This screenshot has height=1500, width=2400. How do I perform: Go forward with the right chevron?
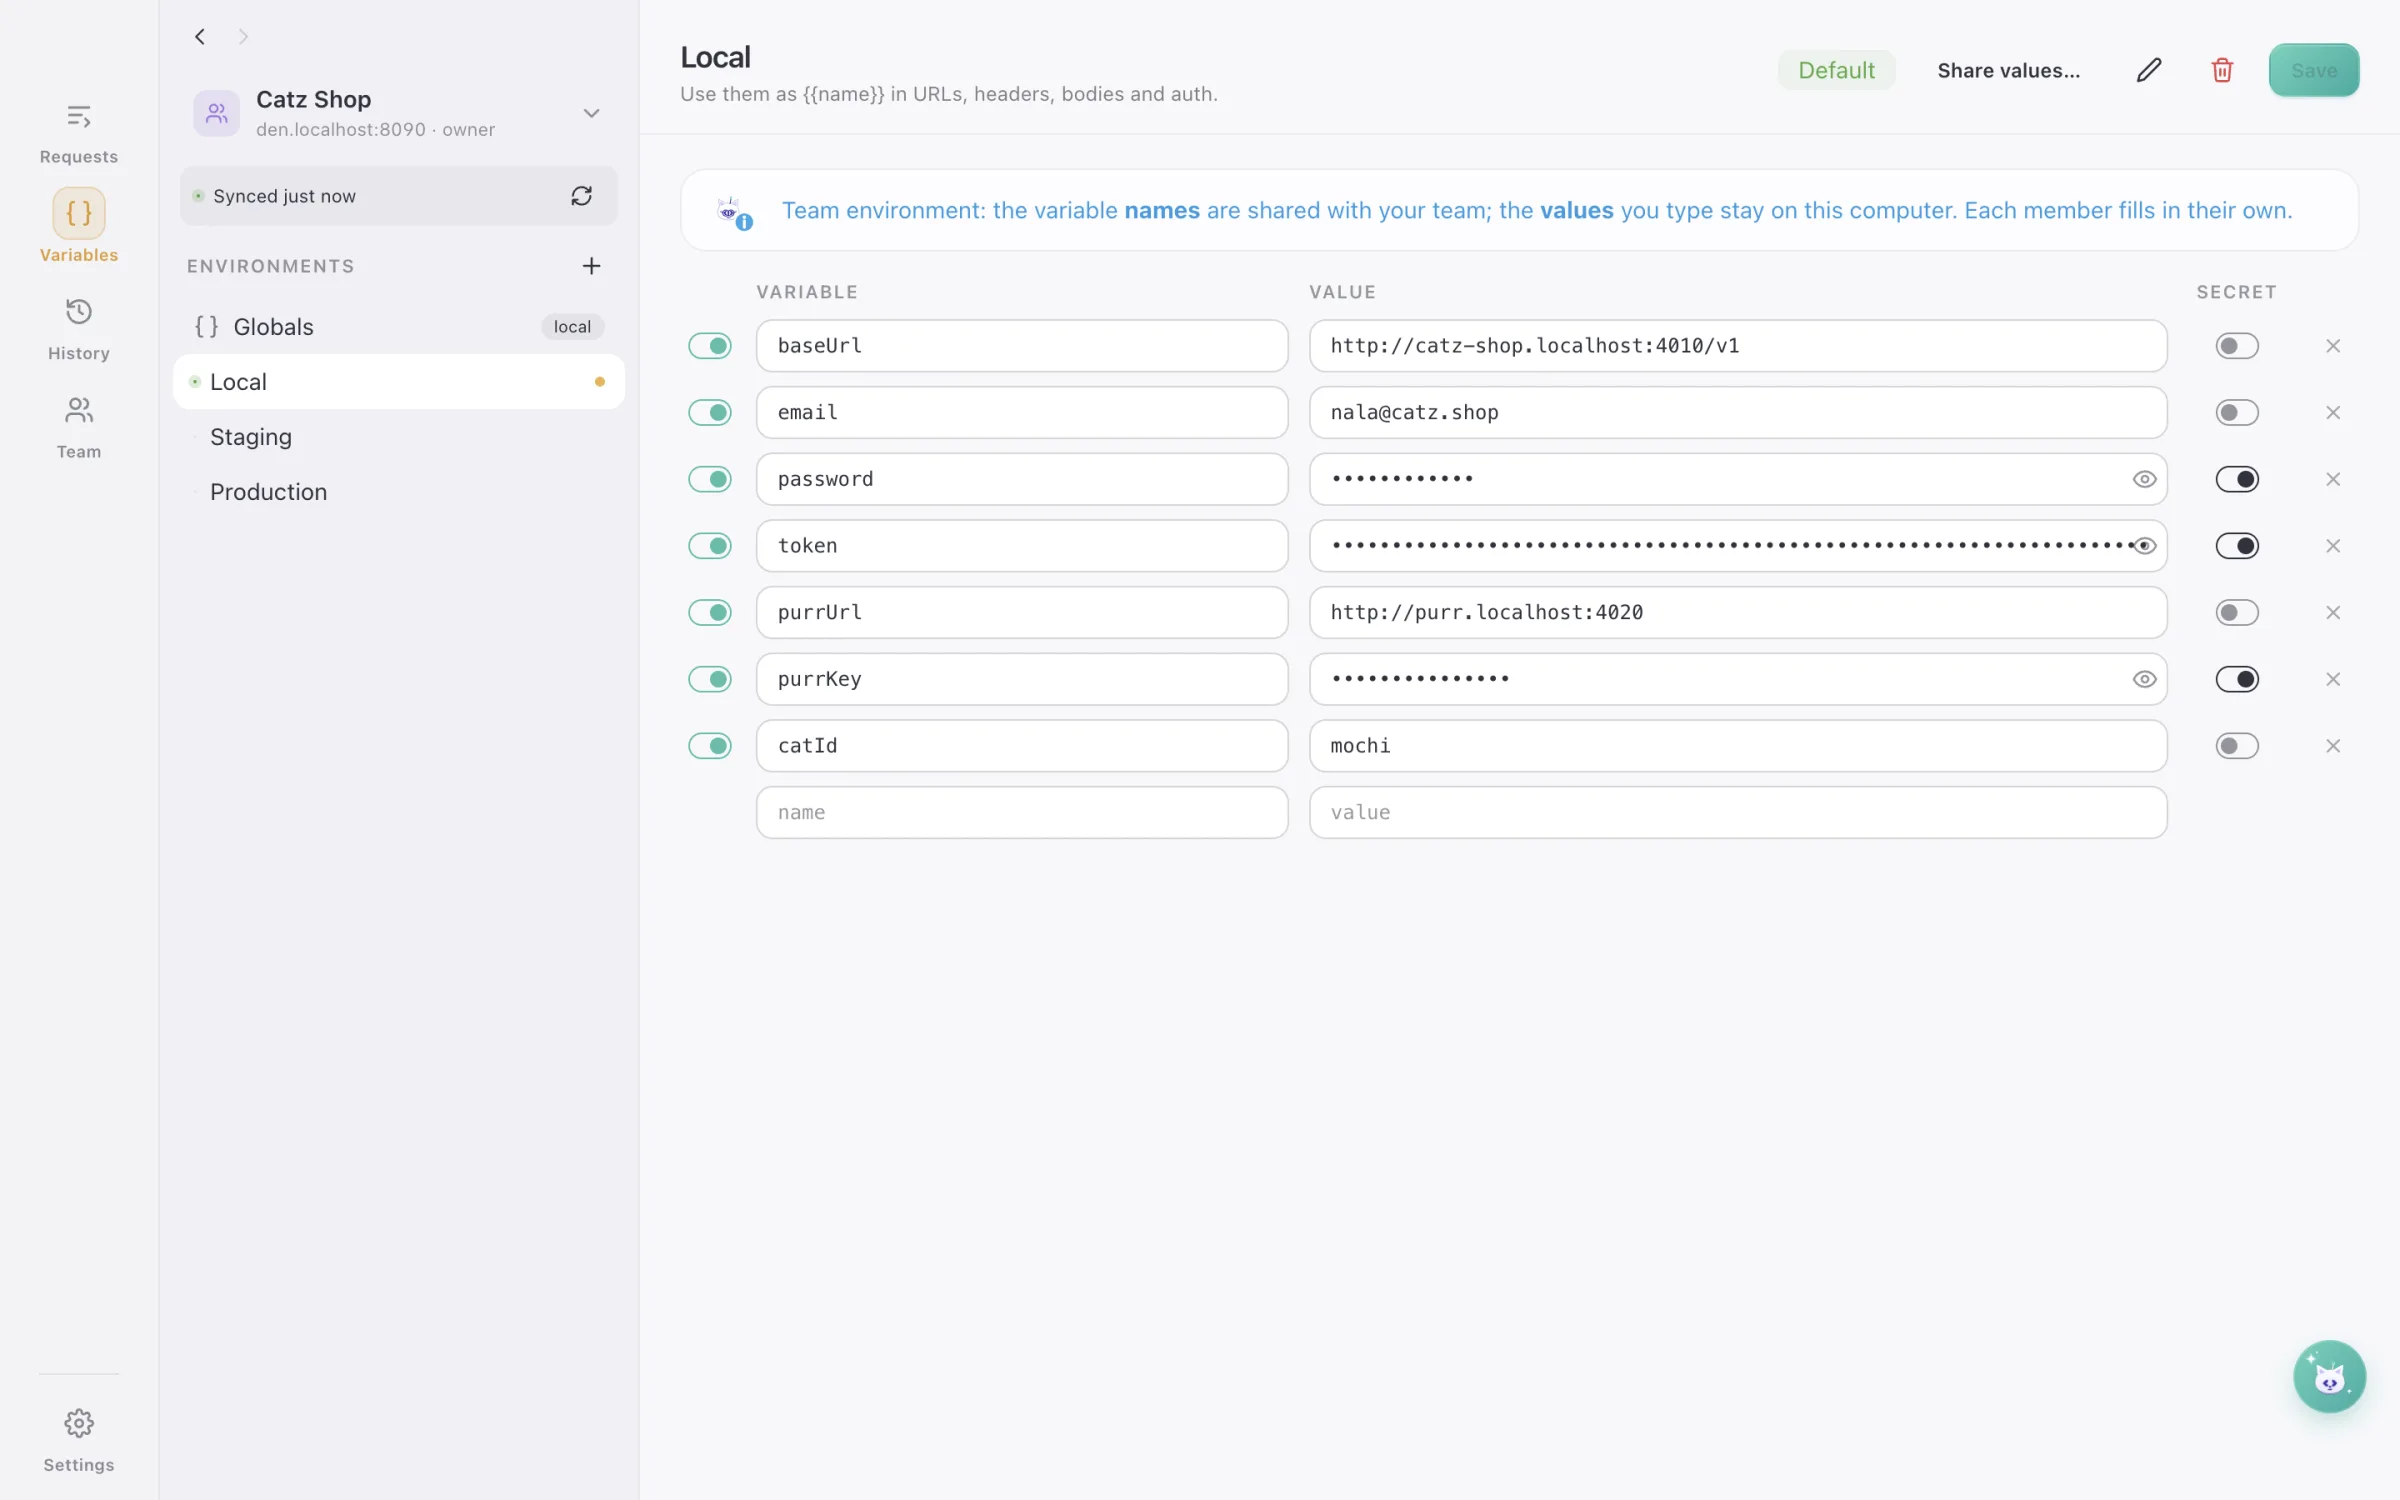tap(243, 37)
